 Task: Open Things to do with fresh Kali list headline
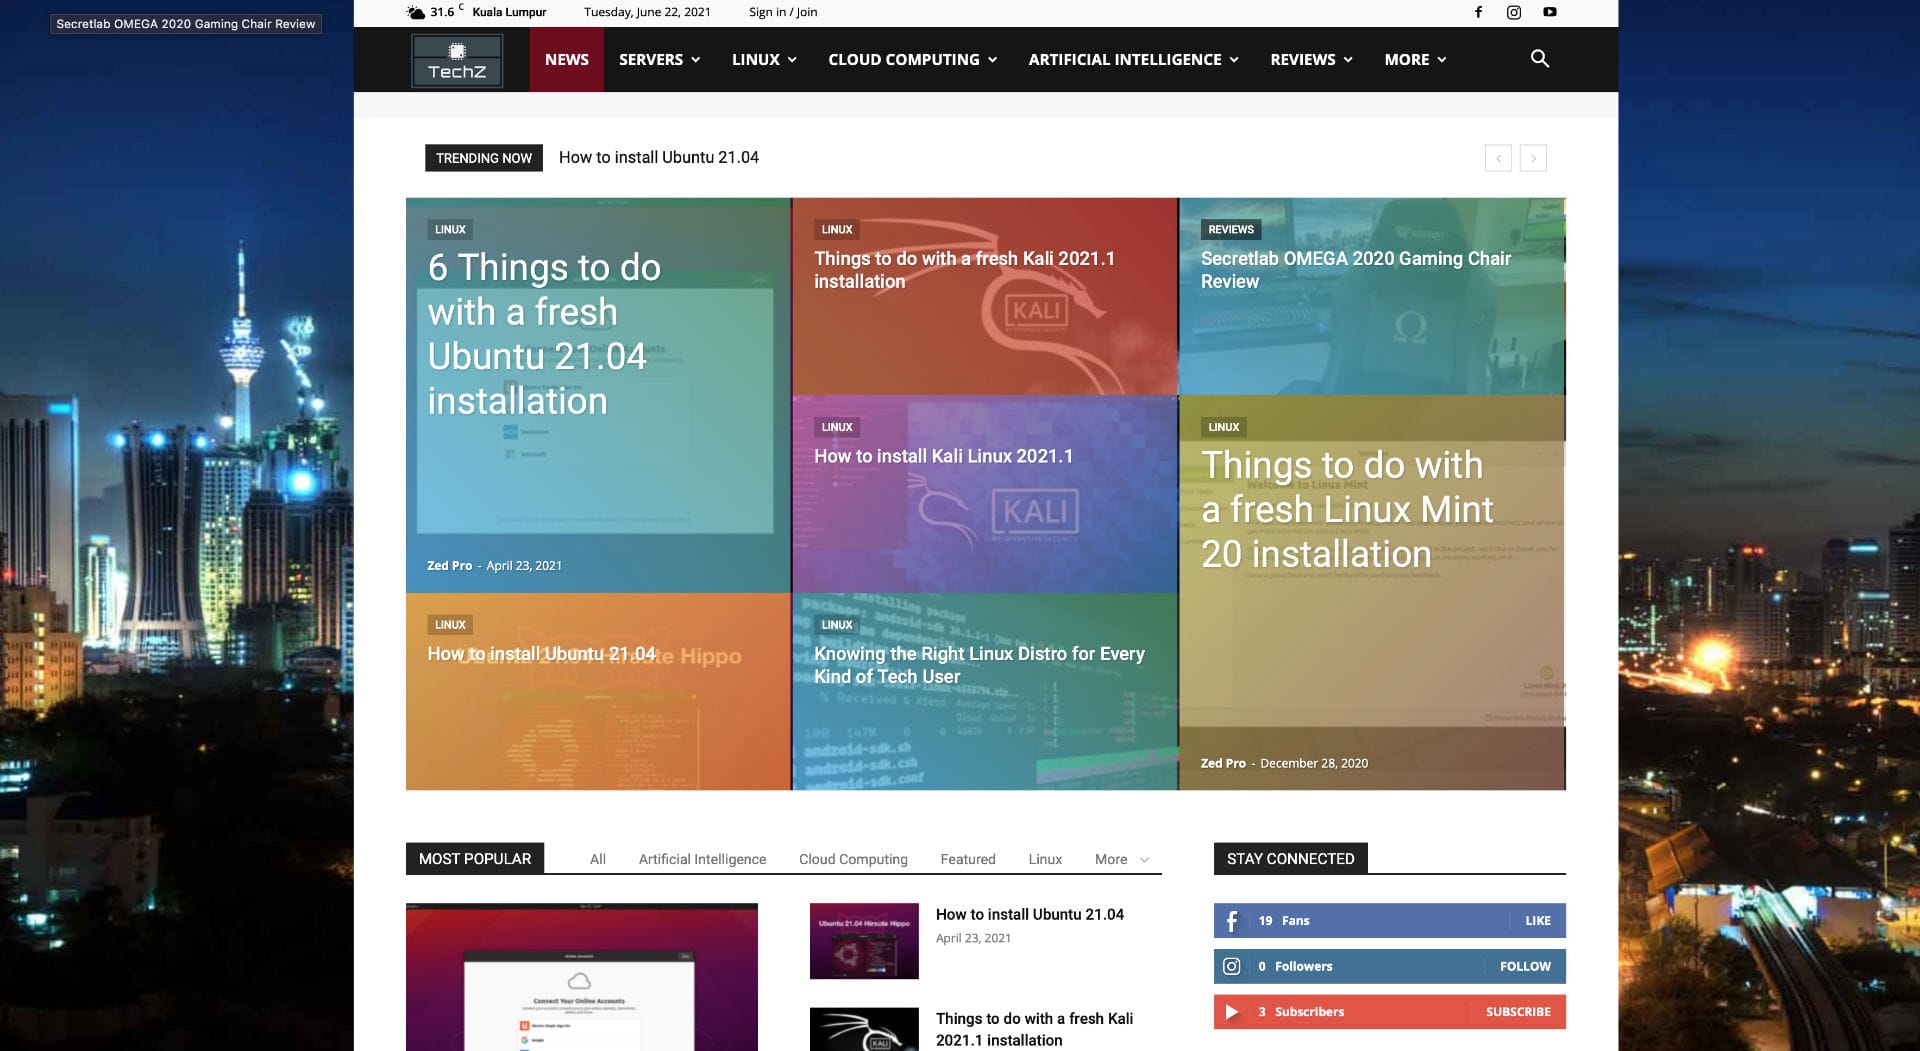click(x=1034, y=1029)
